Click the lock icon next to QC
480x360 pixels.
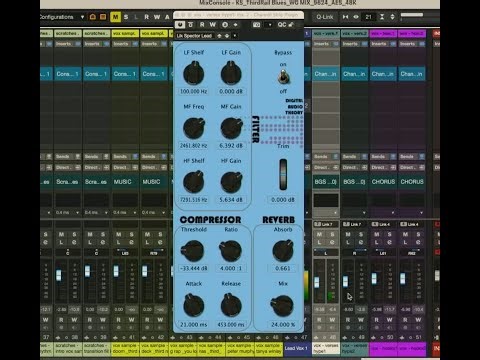click(x=291, y=25)
